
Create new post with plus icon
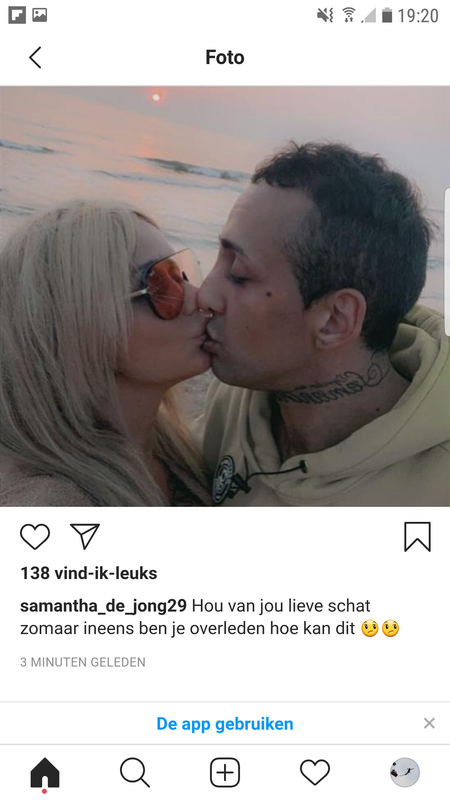225,772
